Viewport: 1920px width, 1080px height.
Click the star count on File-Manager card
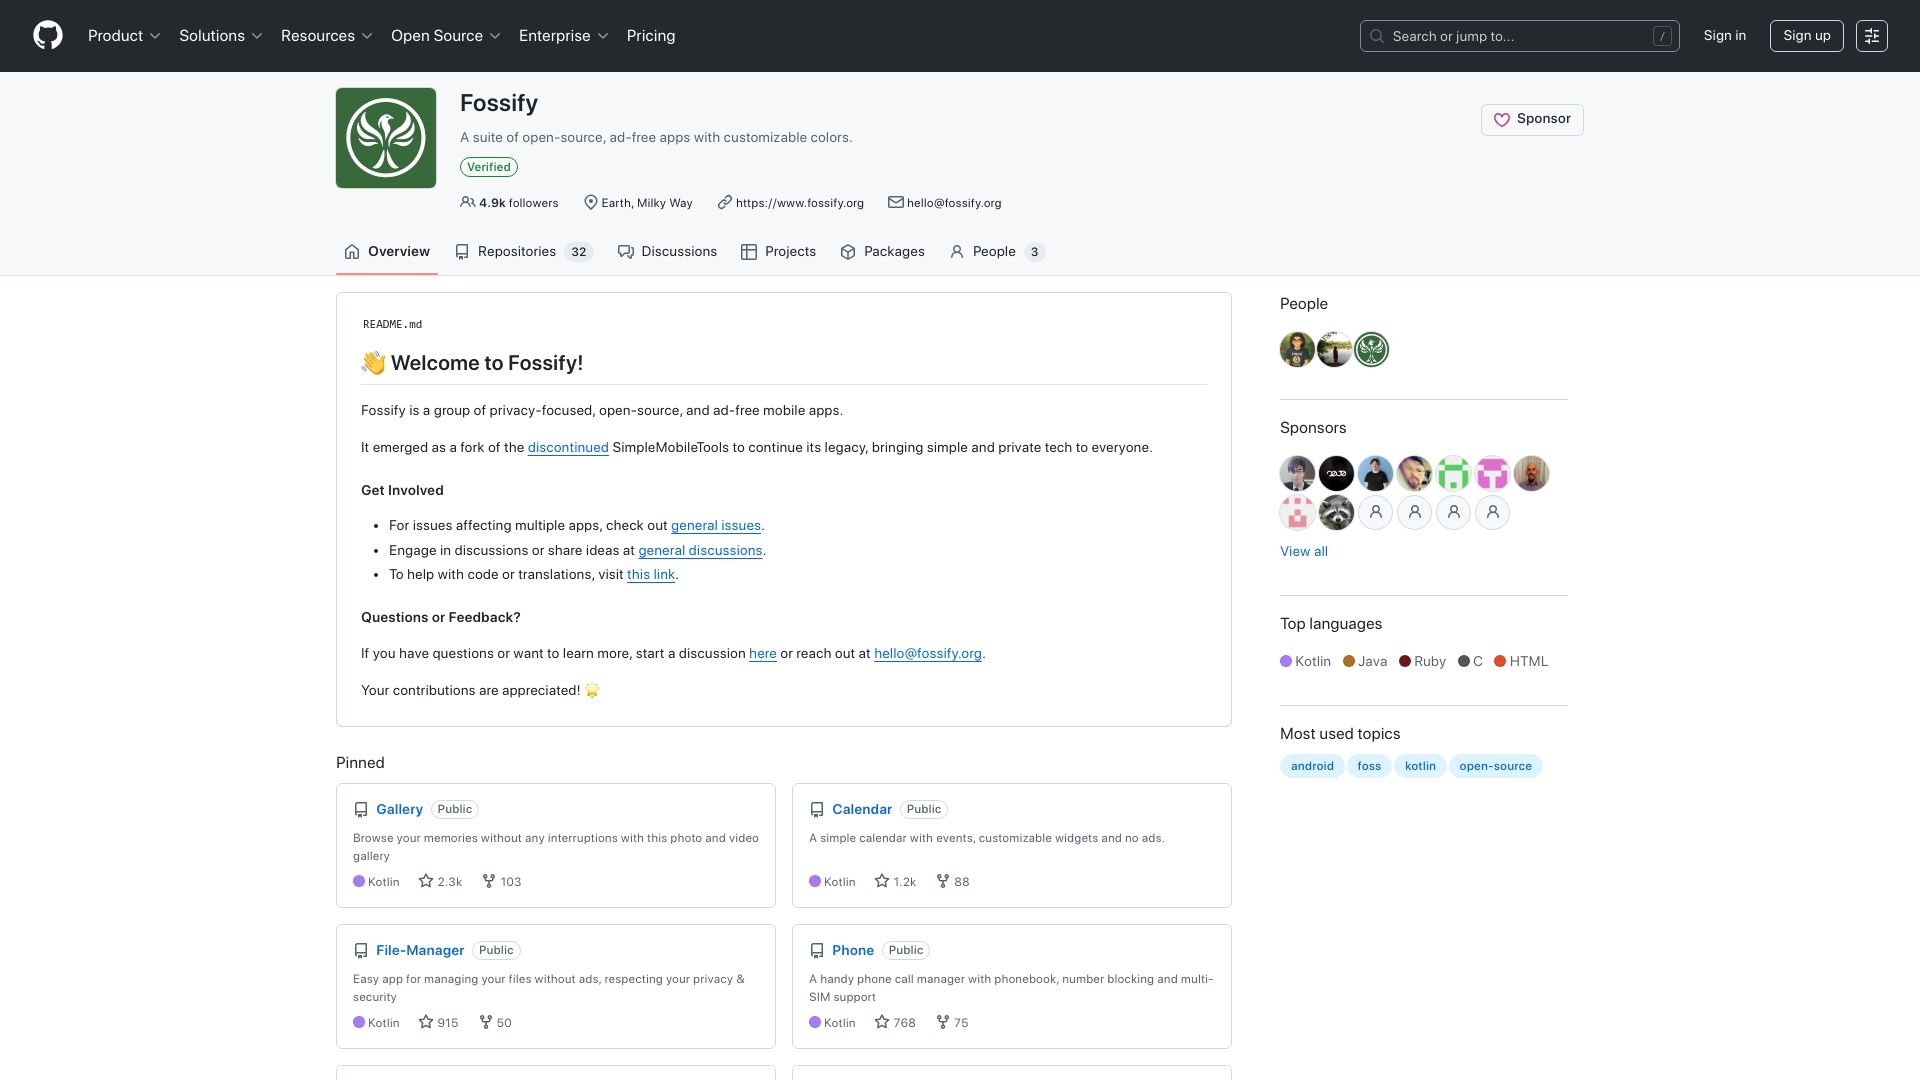[439, 1023]
